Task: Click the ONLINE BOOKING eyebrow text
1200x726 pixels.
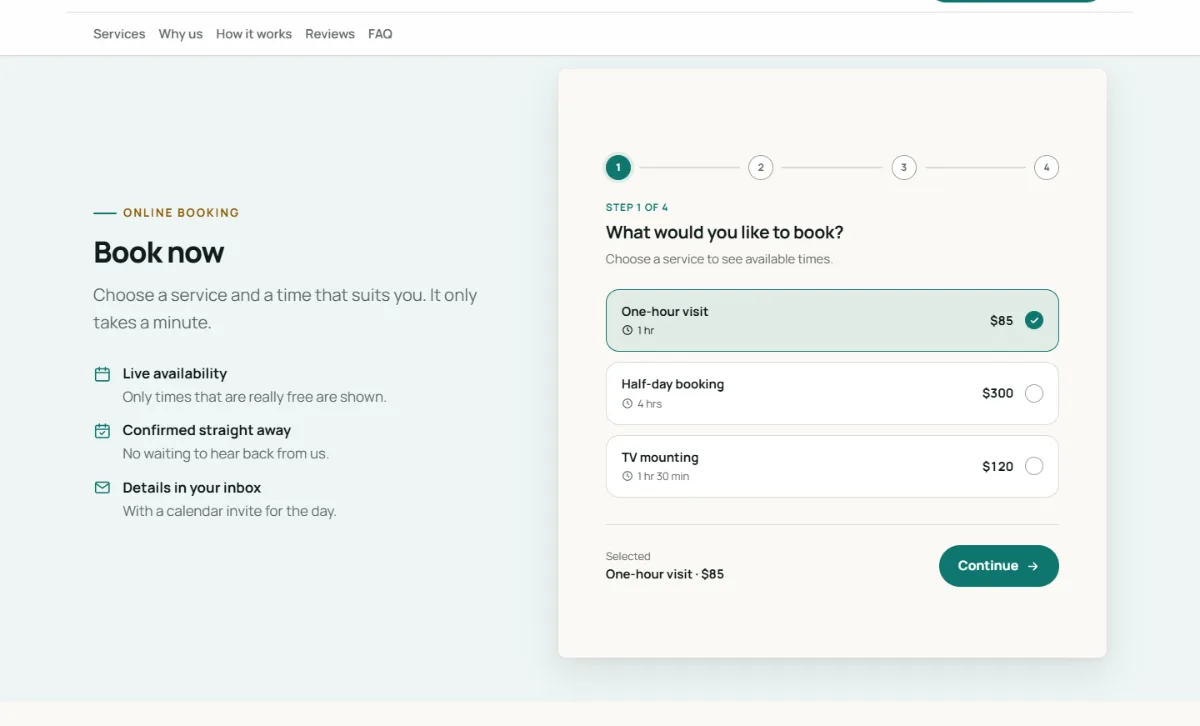Action: [x=181, y=213]
